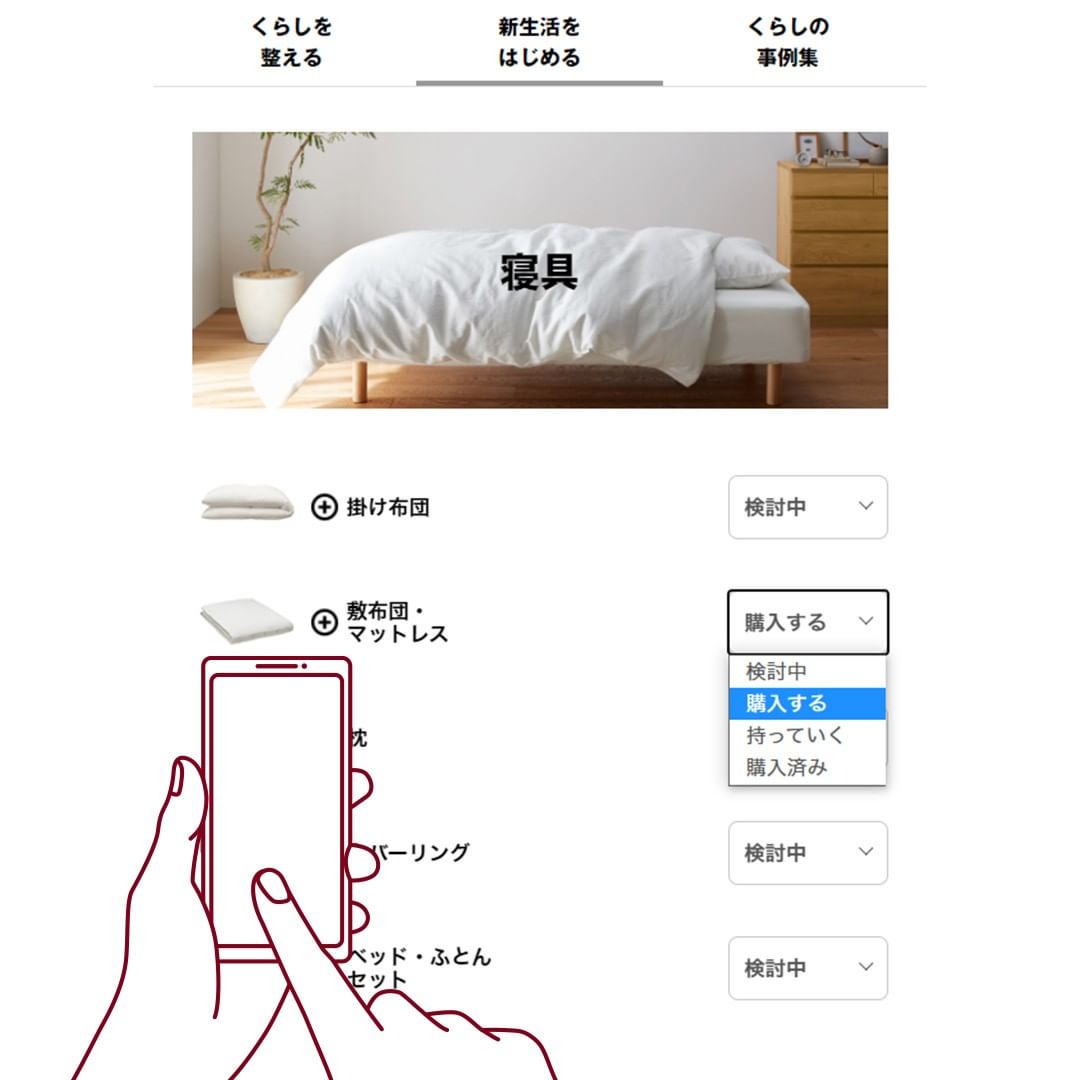1080x1080 pixels.
Task: Click chevron arrow on 掛け布団 dropdown
Action: 866,506
